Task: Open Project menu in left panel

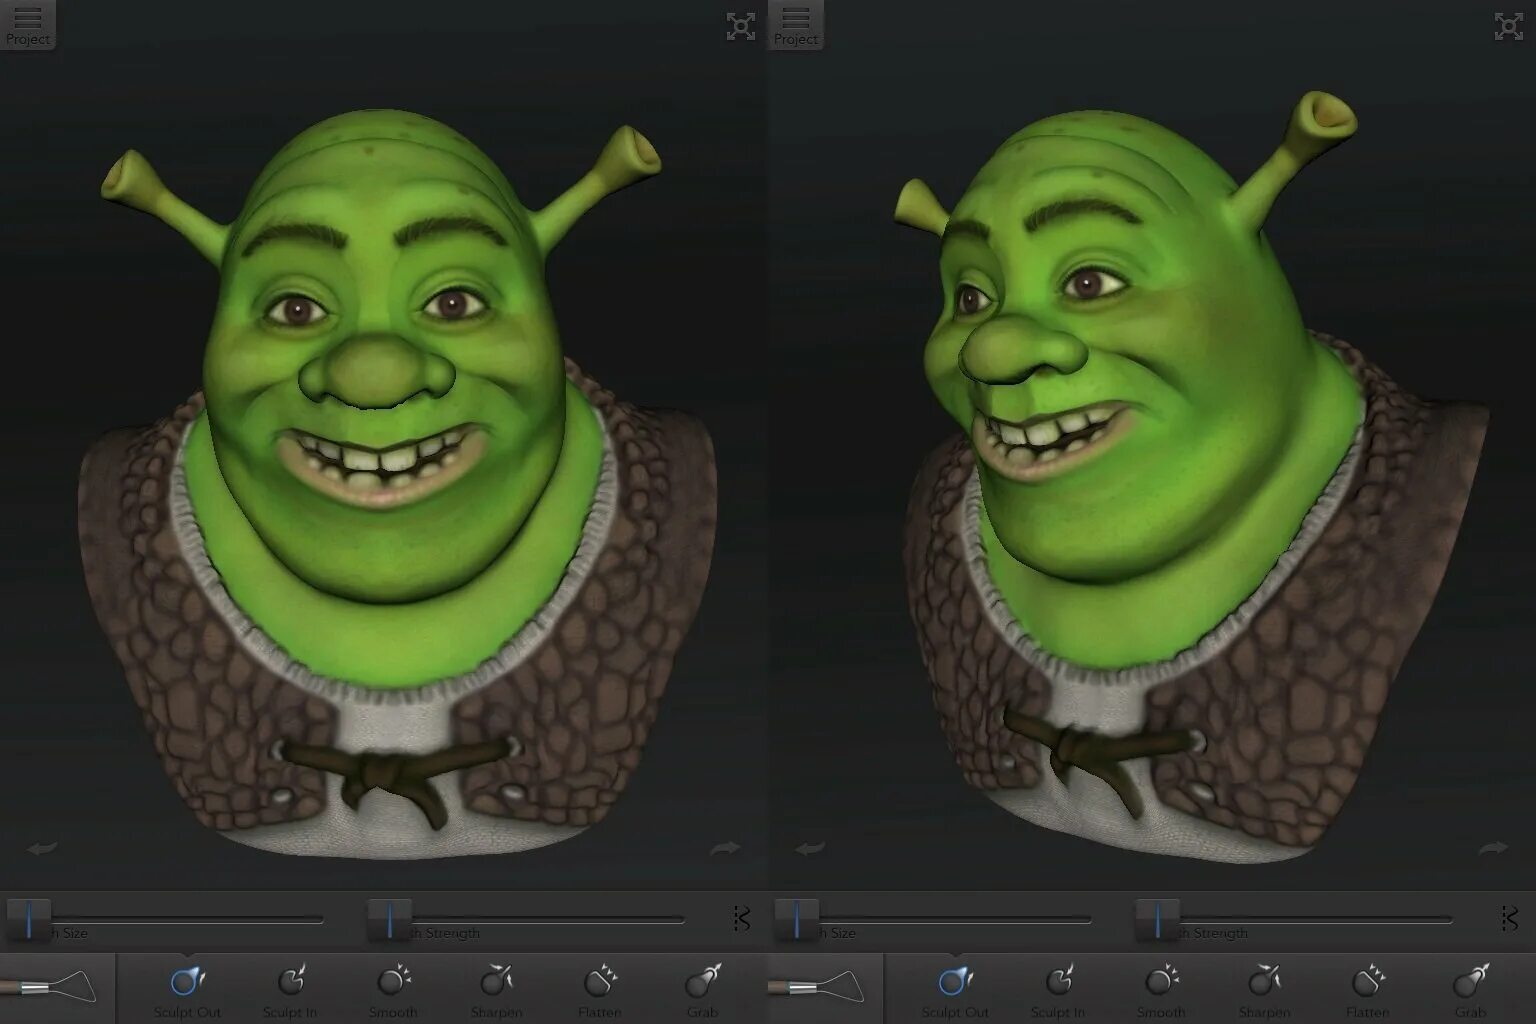Action: [28, 25]
